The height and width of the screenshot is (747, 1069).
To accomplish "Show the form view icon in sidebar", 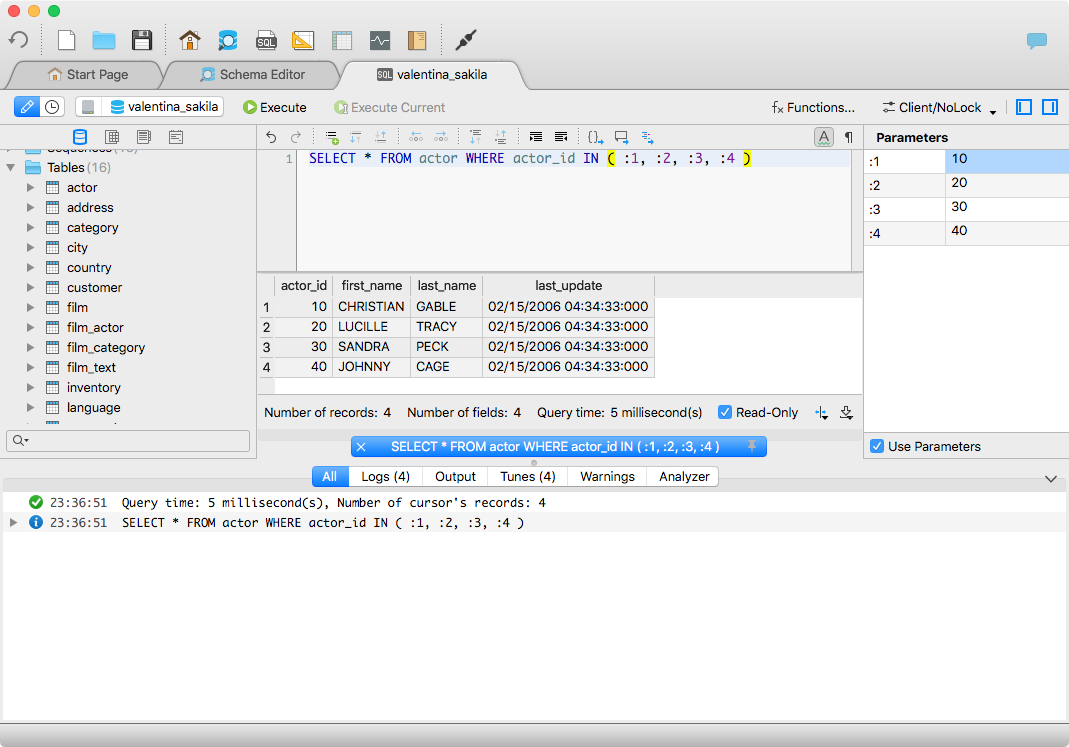I will click(176, 137).
